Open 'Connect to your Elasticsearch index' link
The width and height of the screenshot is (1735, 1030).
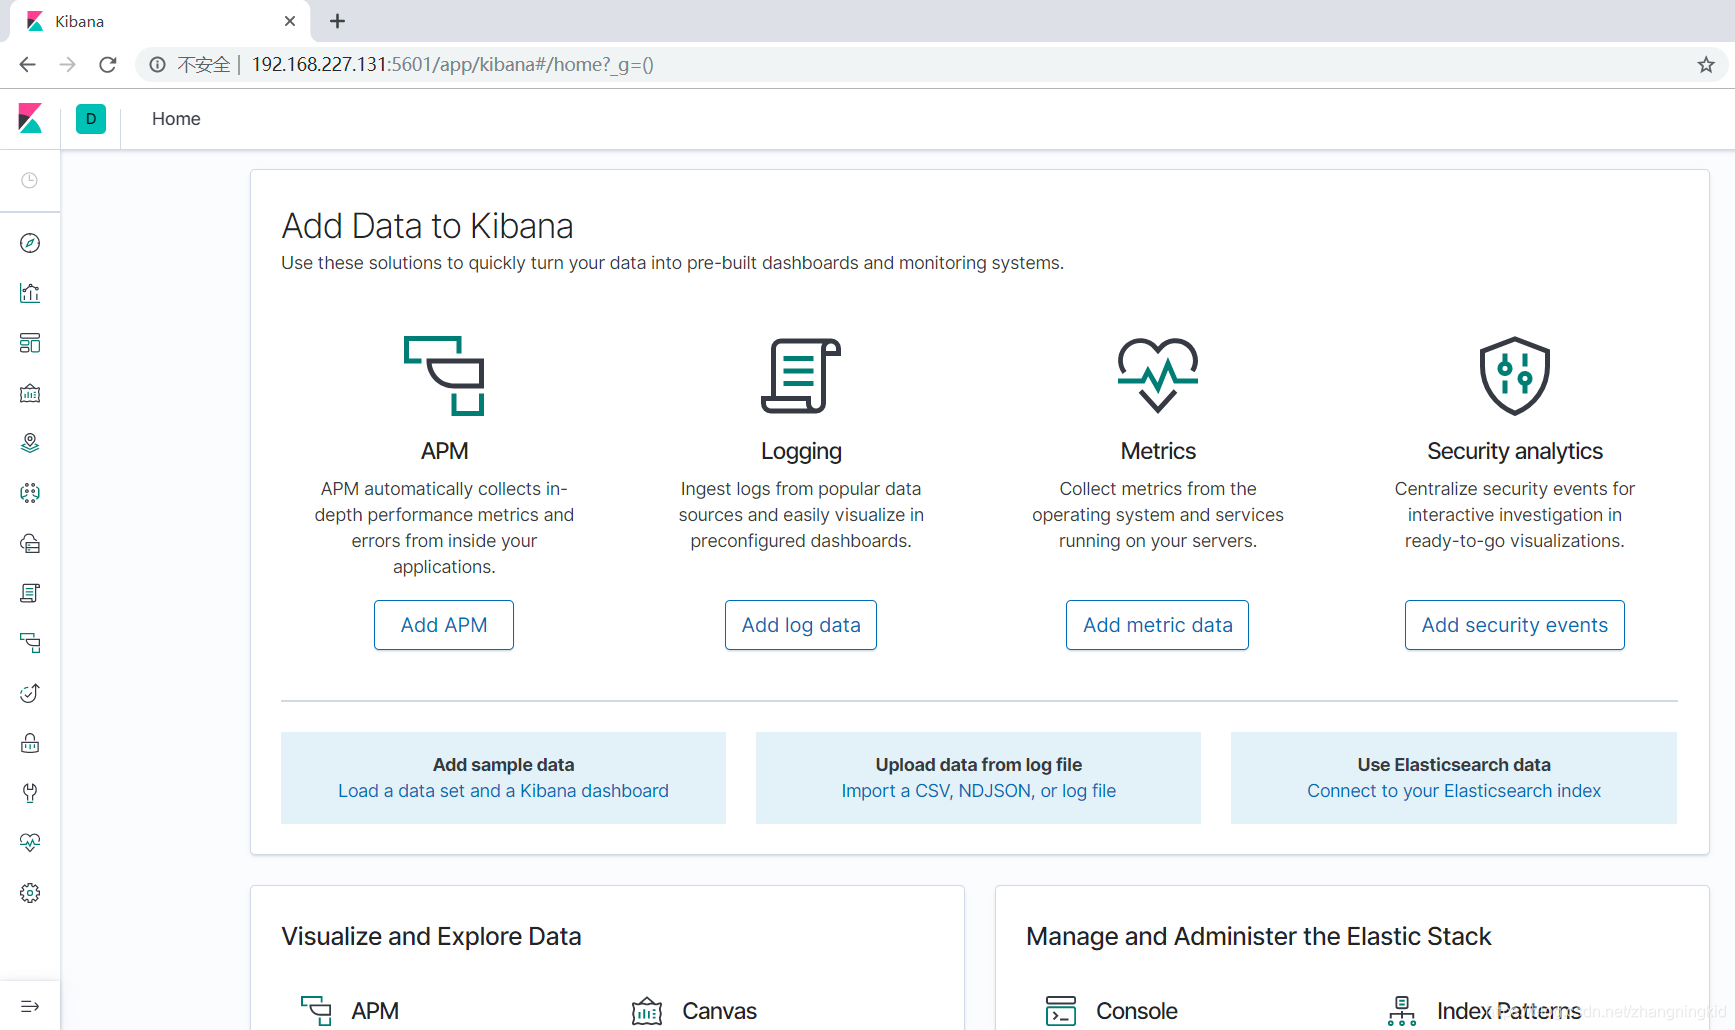pos(1454,791)
